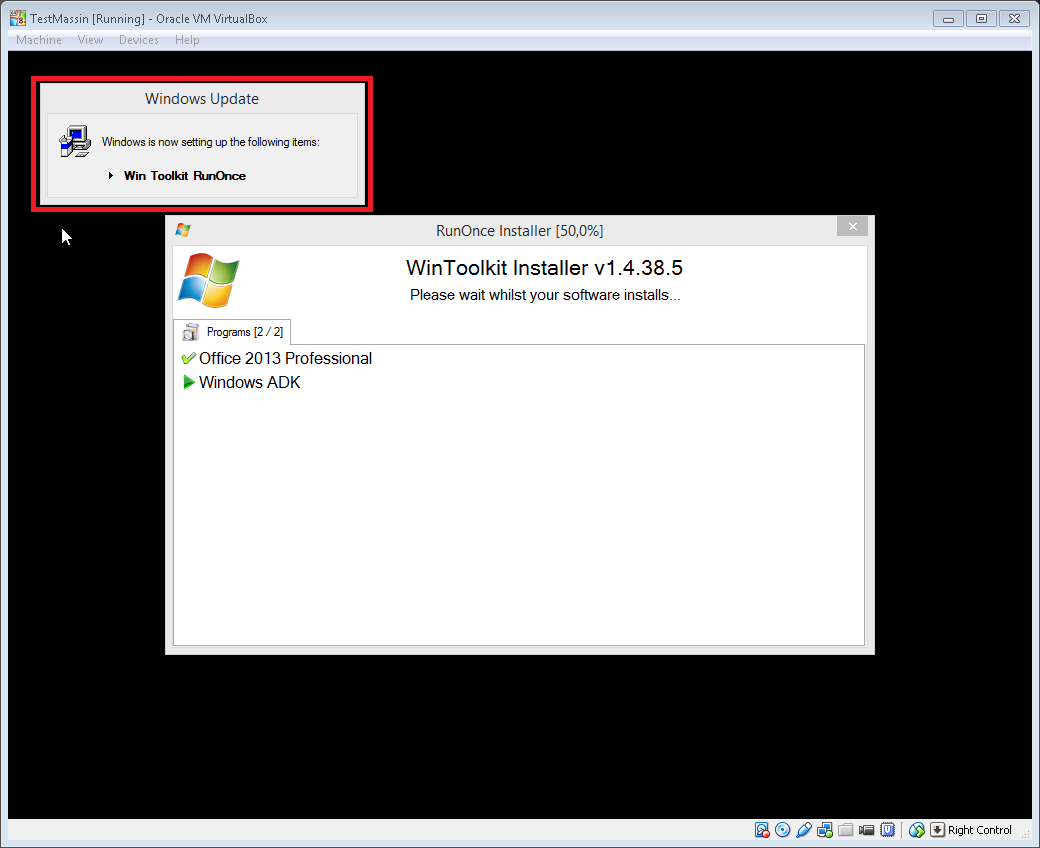
Task: Click arrow bullet beside Win Toolkit RunOnce
Action: tap(111, 176)
